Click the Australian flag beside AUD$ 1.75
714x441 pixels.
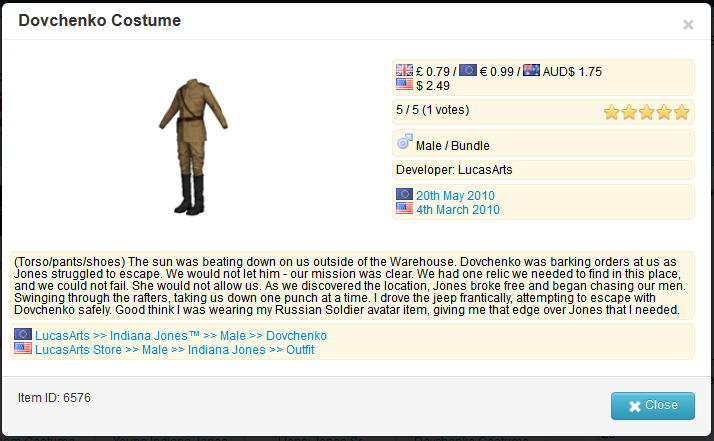[x=531, y=71]
